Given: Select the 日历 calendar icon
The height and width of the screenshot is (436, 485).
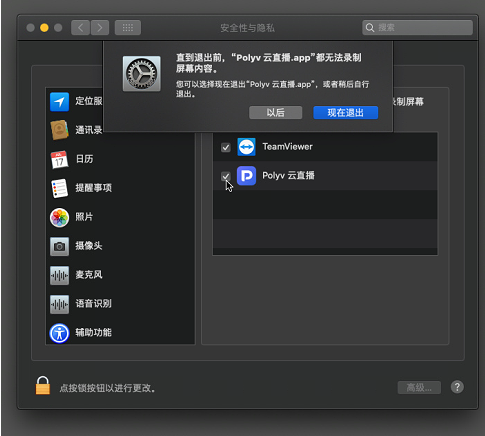Looking at the screenshot, I should pyautogui.click(x=59, y=159).
